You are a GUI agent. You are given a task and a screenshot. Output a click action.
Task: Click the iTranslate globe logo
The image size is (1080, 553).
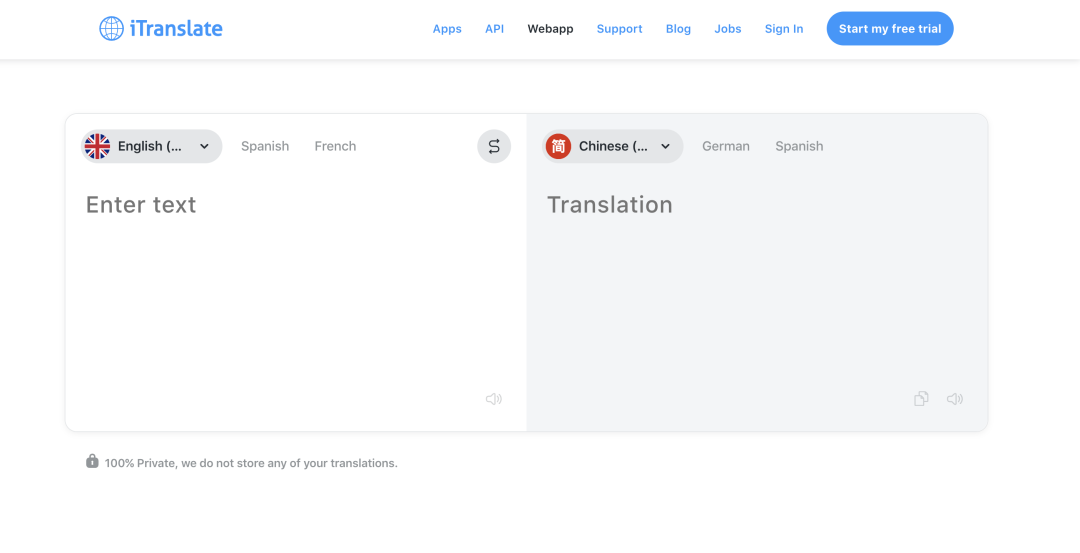click(111, 29)
